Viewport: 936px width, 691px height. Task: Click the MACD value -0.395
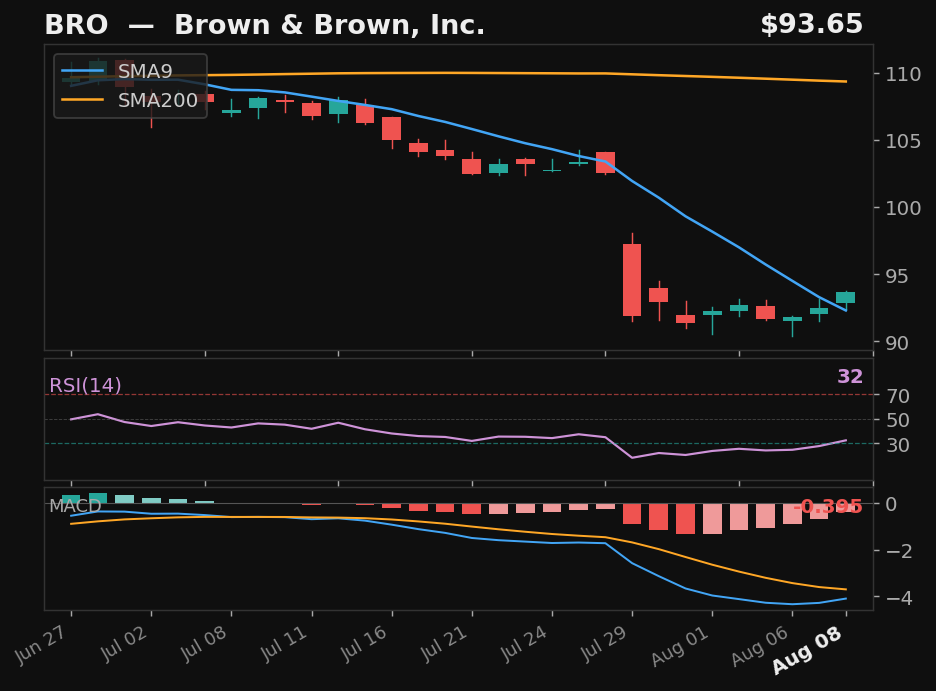coord(828,507)
